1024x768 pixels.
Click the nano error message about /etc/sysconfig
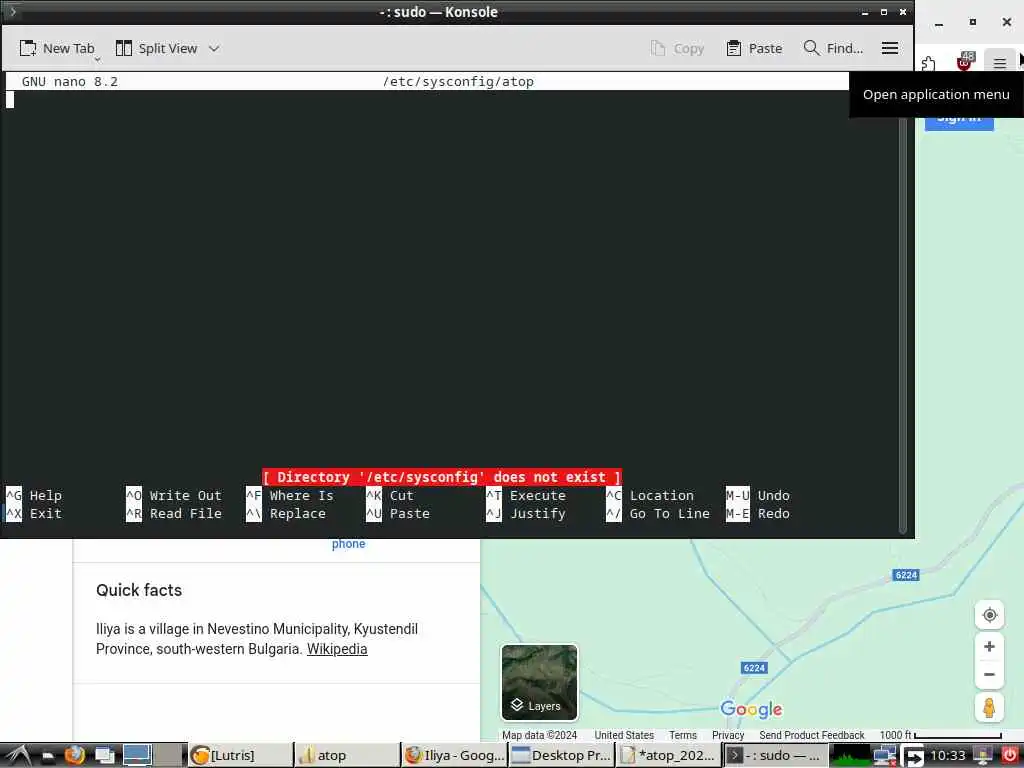coord(441,477)
